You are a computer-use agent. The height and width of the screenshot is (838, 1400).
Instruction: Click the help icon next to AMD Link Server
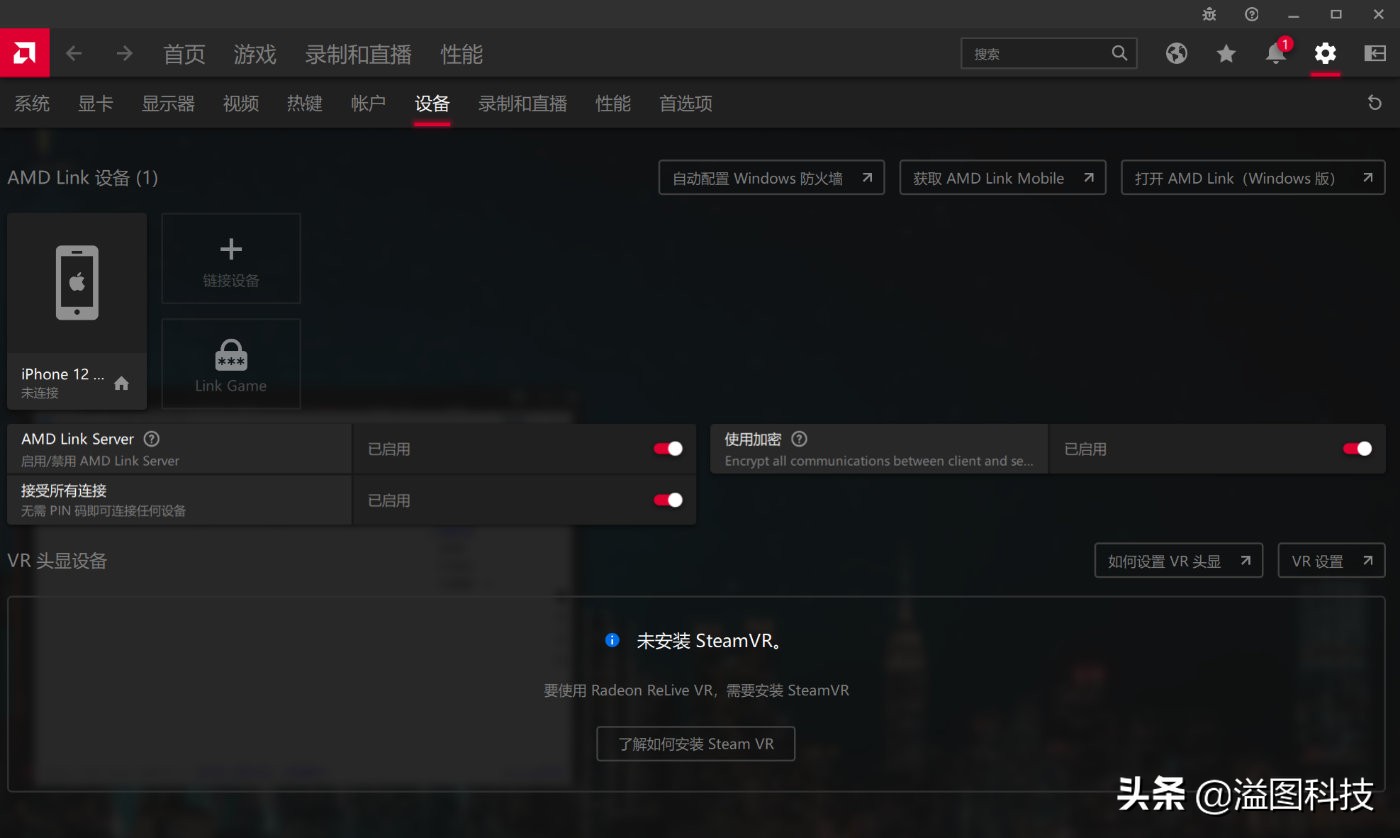[151, 438]
